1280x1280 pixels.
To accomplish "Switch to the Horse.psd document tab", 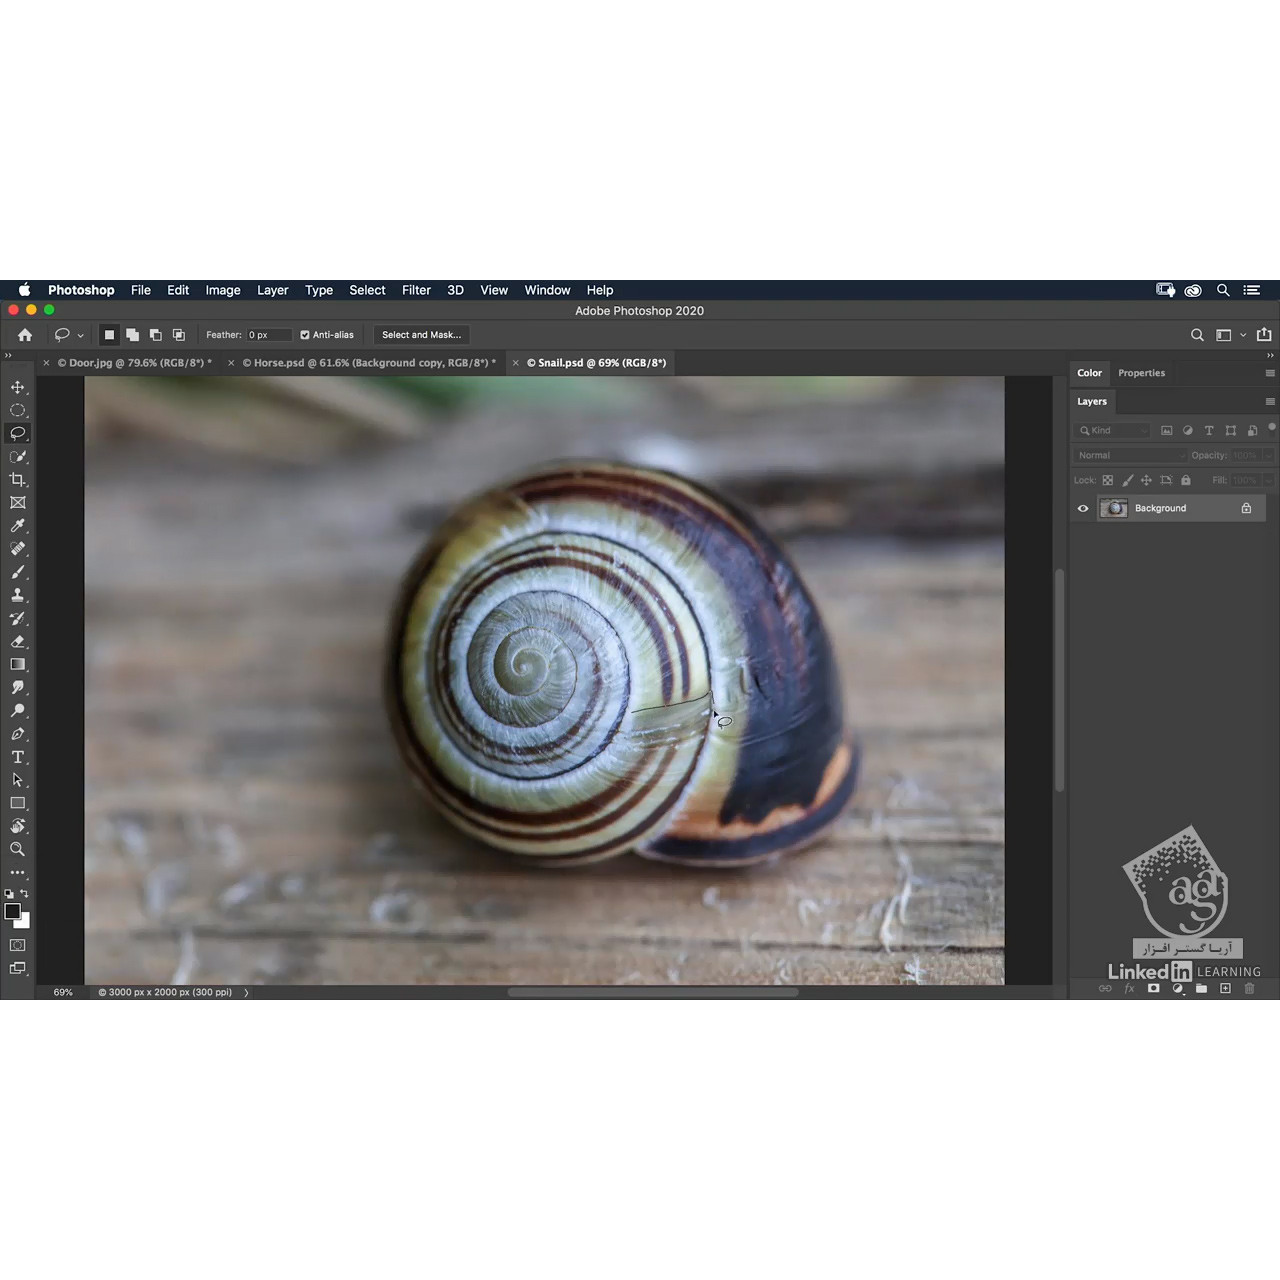I will click(x=368, y=363).
